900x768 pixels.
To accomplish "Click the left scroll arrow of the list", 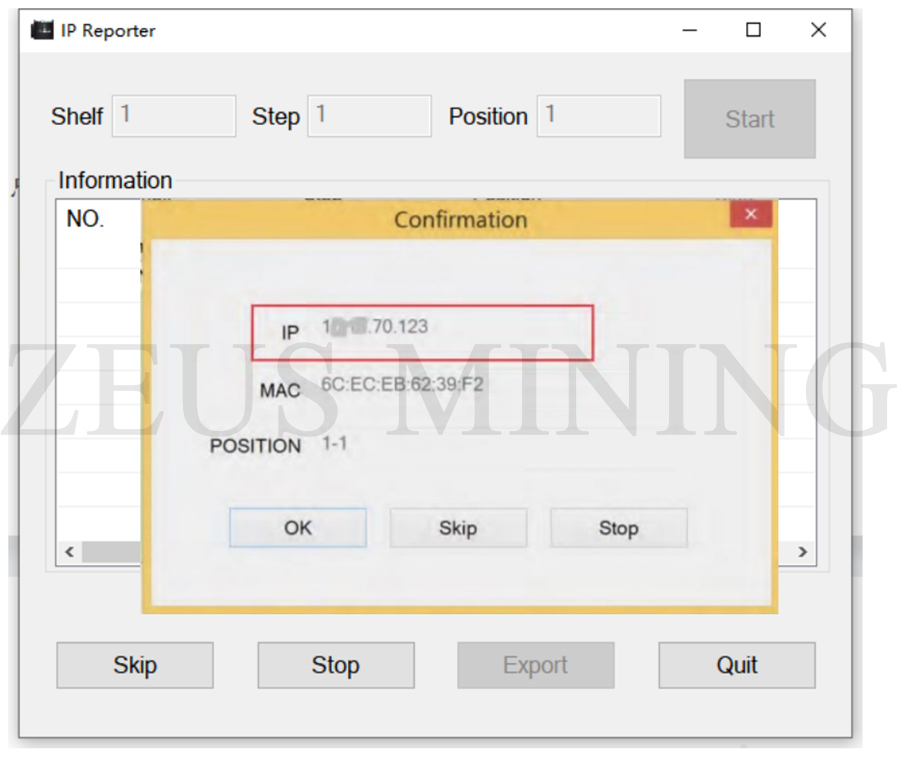I will tap(68, 551).
